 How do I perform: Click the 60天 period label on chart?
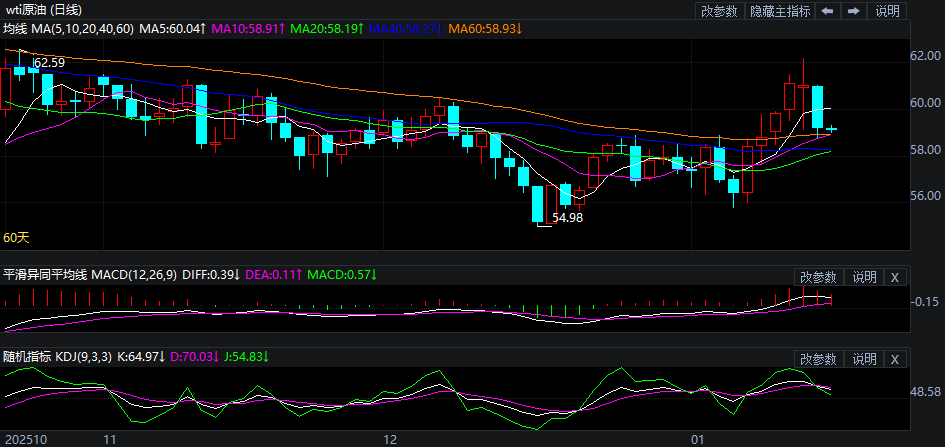pyautogui.click(x=17, y=238)
